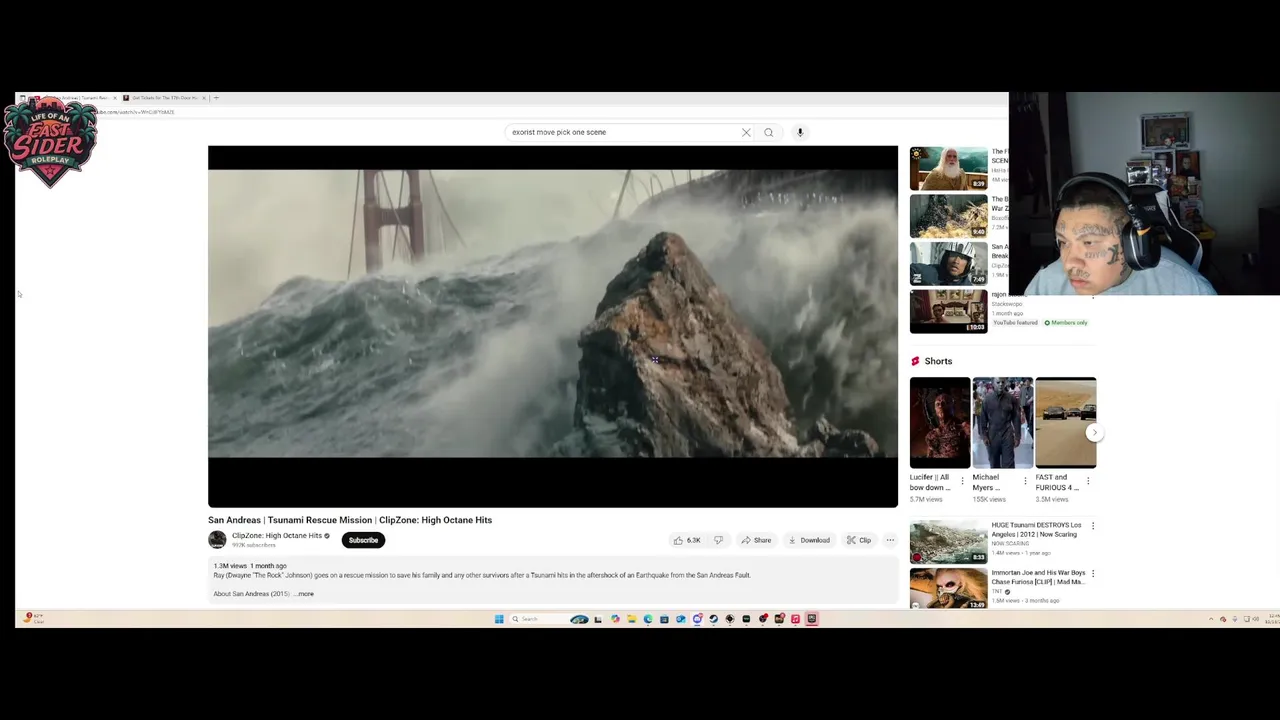Viewport: 1280px width, 720px height.
Task: Click the Shorts section heading
Action: pyautogui.click(x=938, y=361)
